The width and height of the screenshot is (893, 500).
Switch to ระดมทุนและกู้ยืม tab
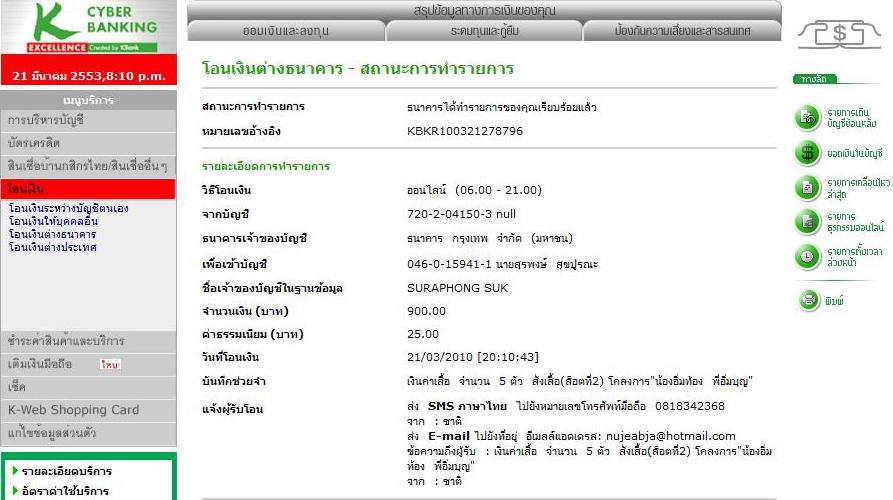click(x=484, y=31)
